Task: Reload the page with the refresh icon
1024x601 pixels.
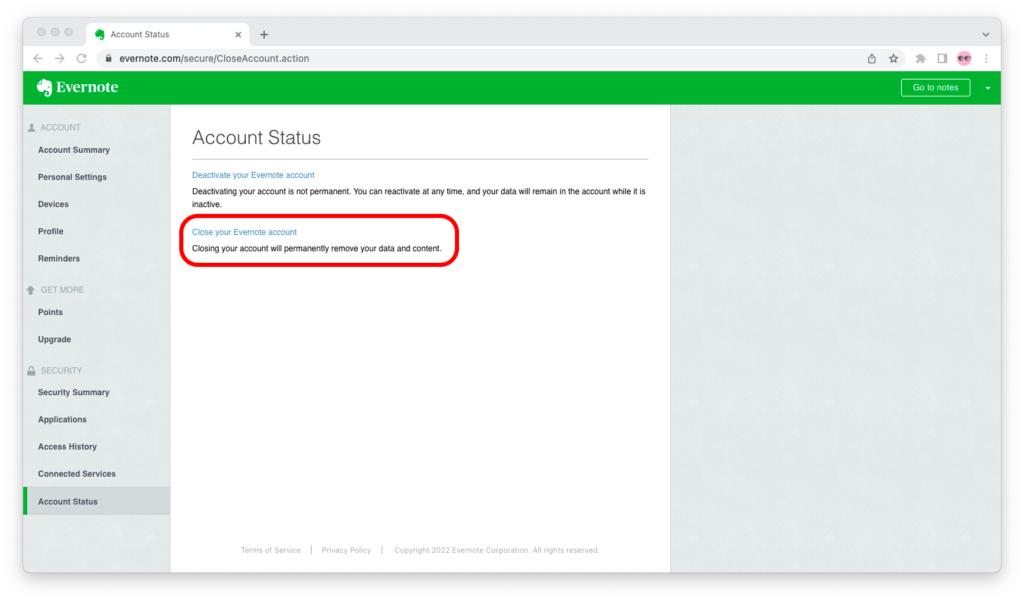Action: tap(82, 59)
